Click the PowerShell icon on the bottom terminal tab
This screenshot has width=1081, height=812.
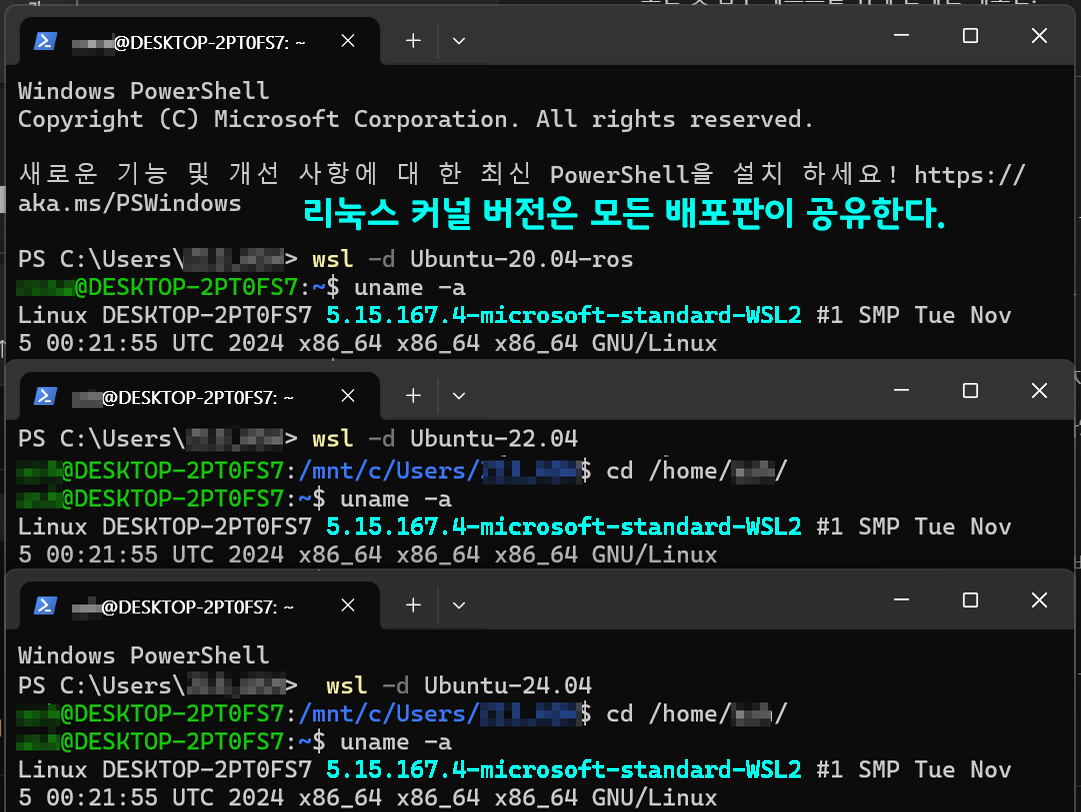45,606
